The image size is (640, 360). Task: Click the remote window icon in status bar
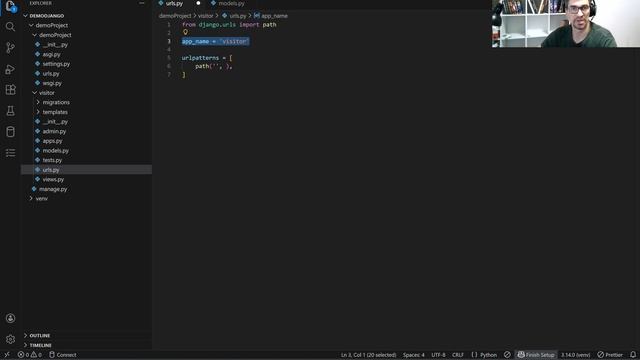[7, 355]
